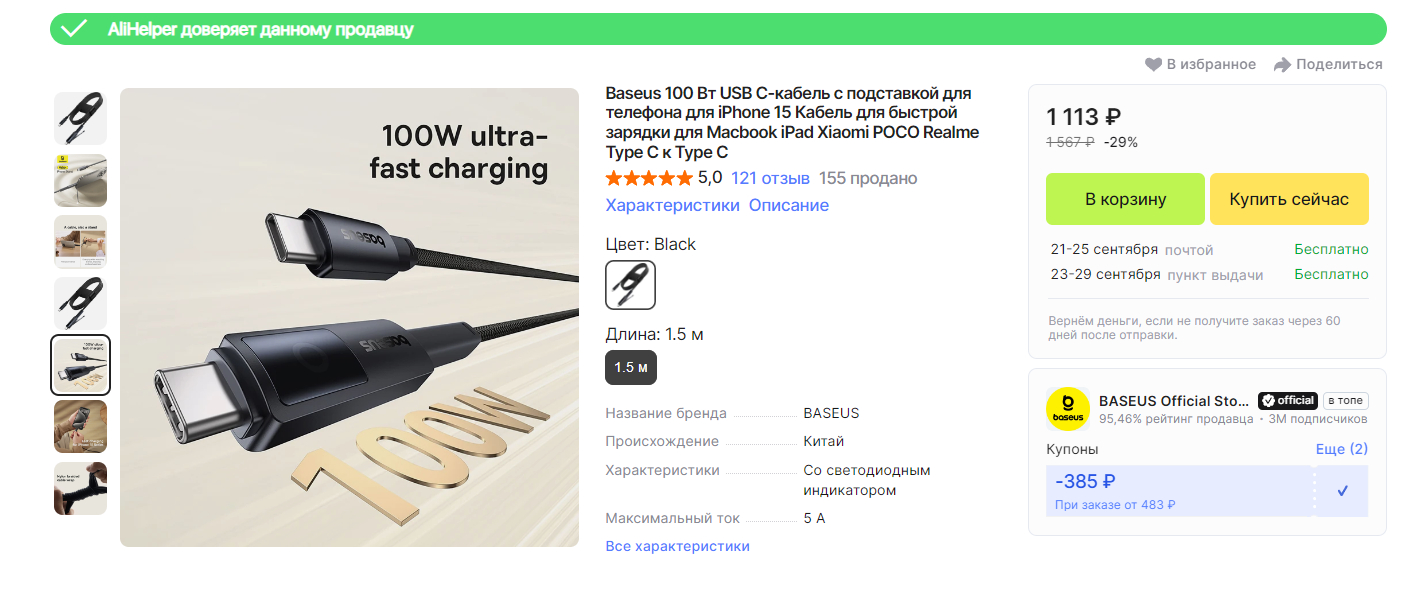Open the Характеристики tab
The height and width of the screenshot is (589, 1418).
673,205
